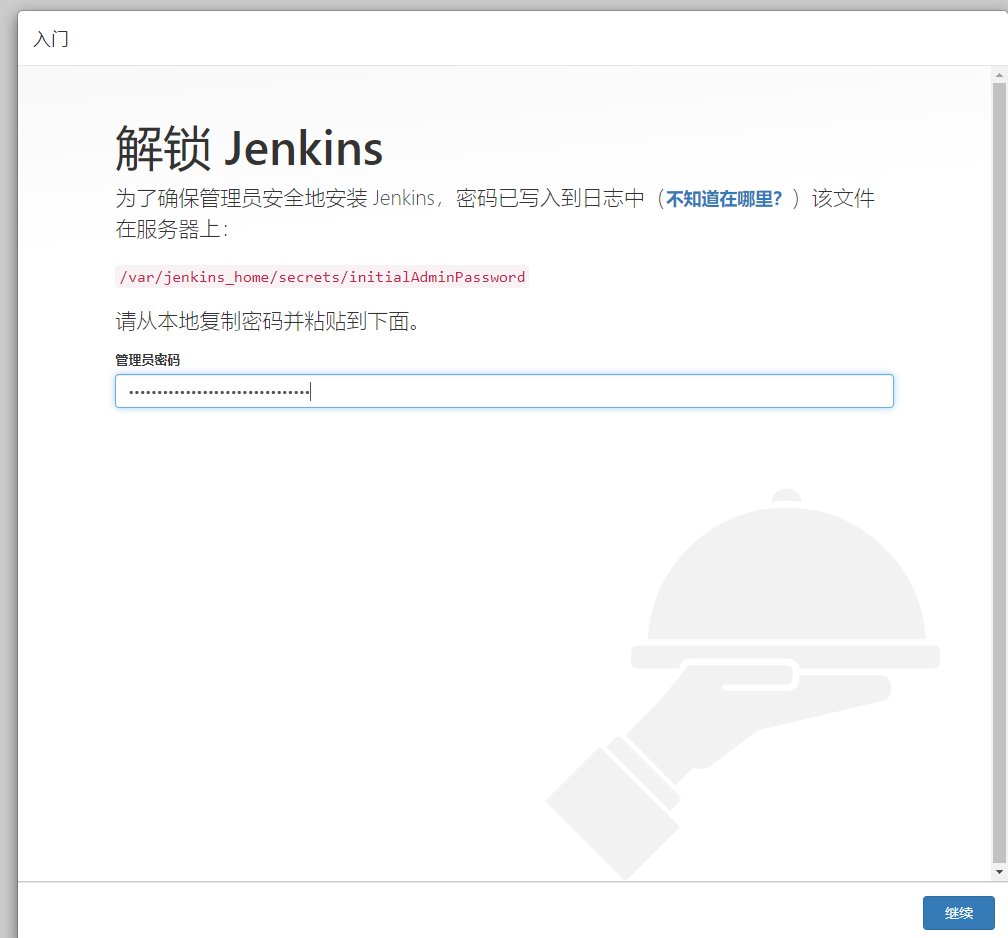1008x938 pixels.
Task: Click the 解锁 Jenkins heading
Action: pyautogui.click(x=249, y=149)
